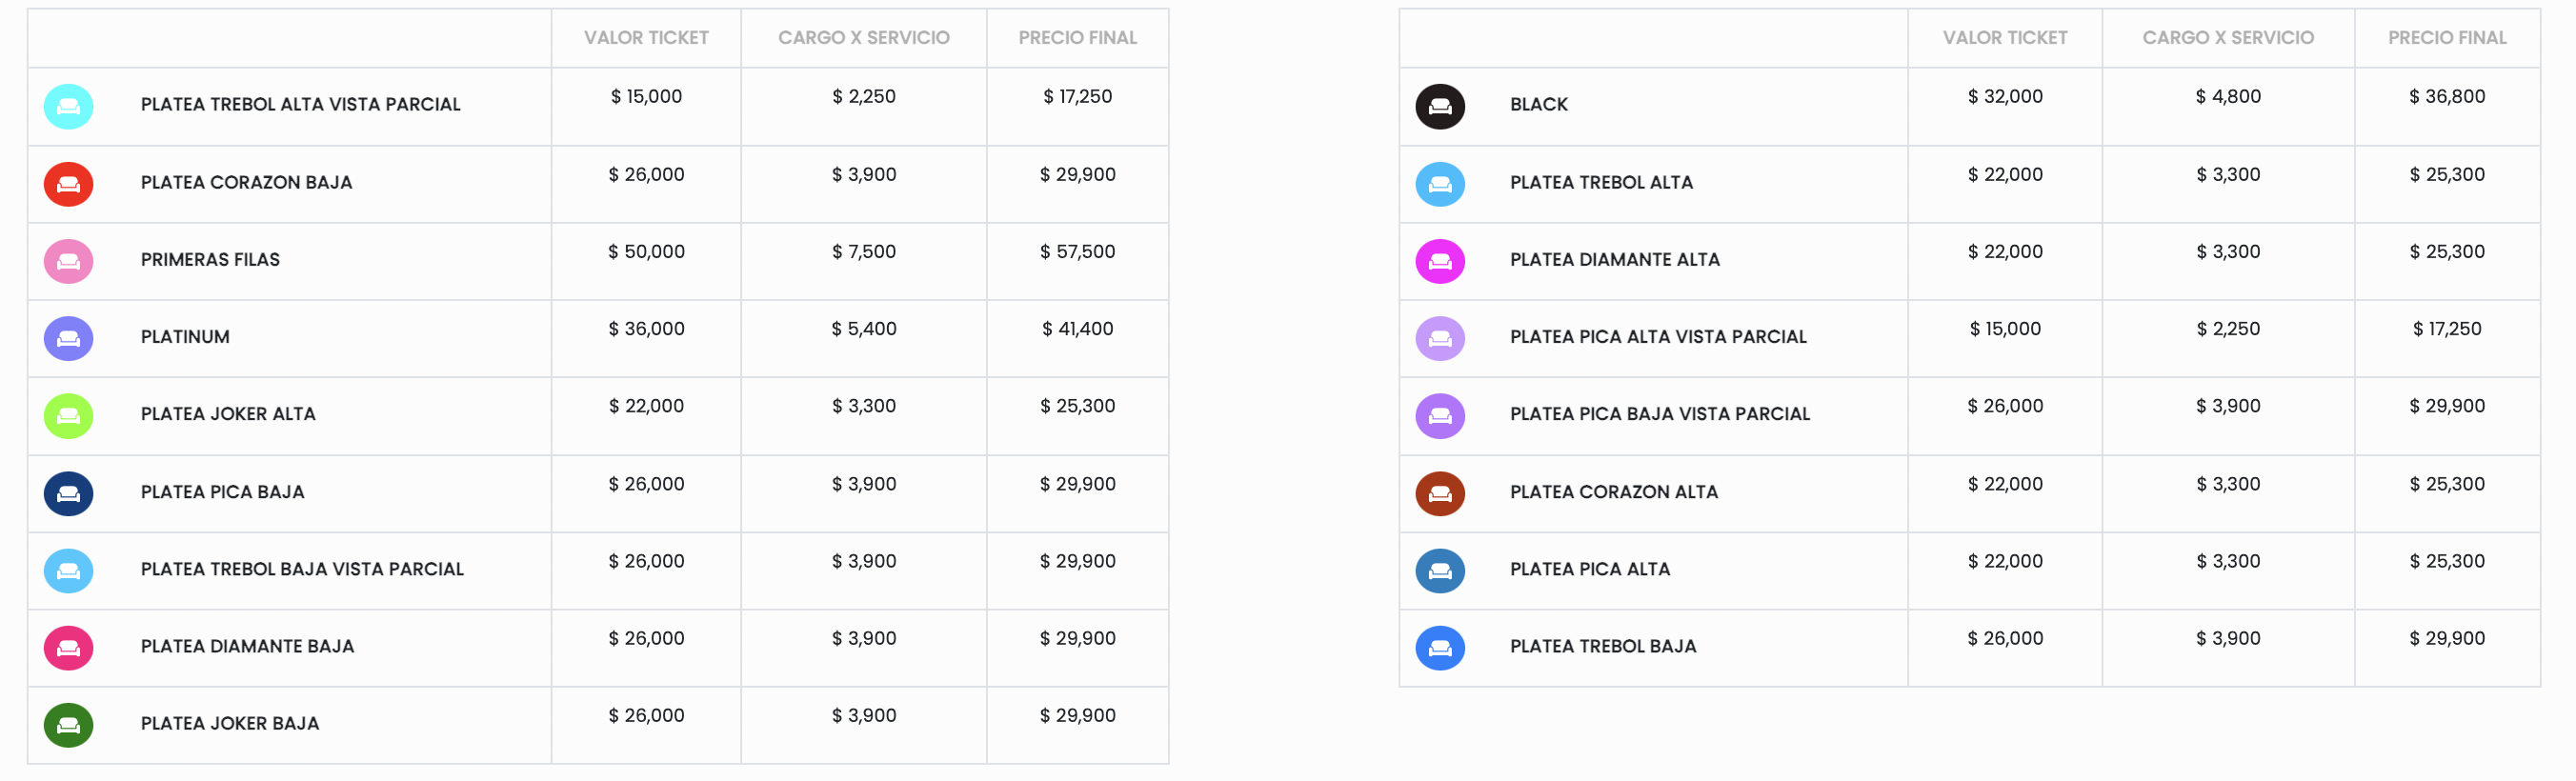
Task: Click the lime green seat icon for Platea Joker Alta
Action: click(69, 416)
